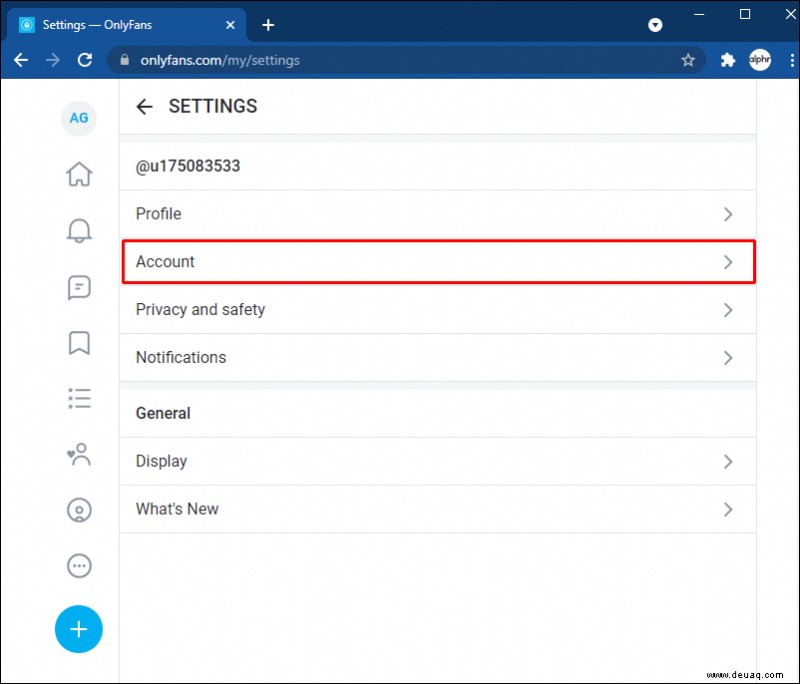Open the tab search dropdown arrow

point(655,25)
